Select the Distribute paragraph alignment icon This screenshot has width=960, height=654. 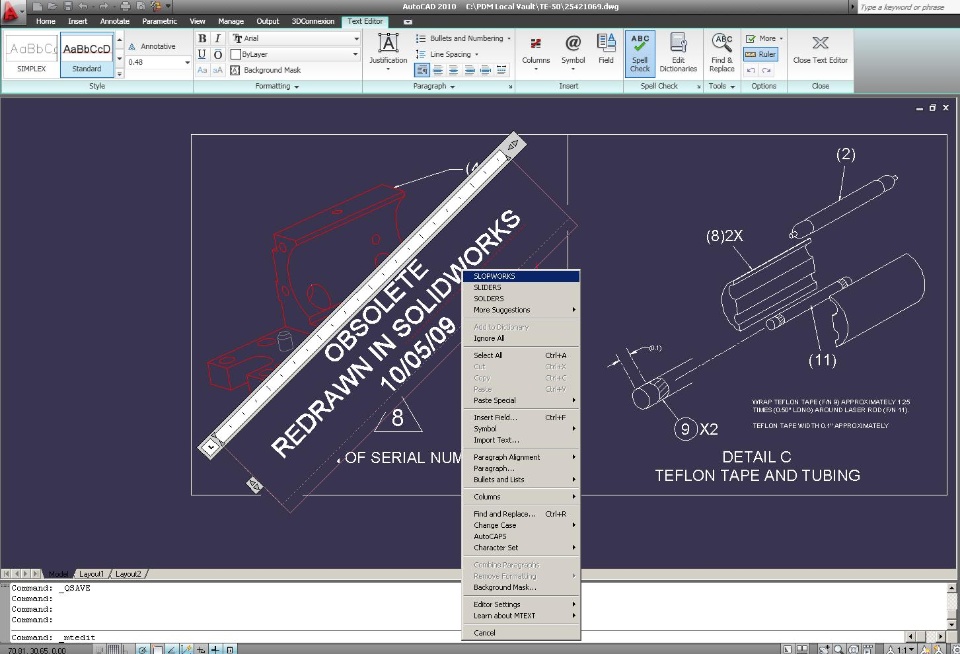(501, 70)
